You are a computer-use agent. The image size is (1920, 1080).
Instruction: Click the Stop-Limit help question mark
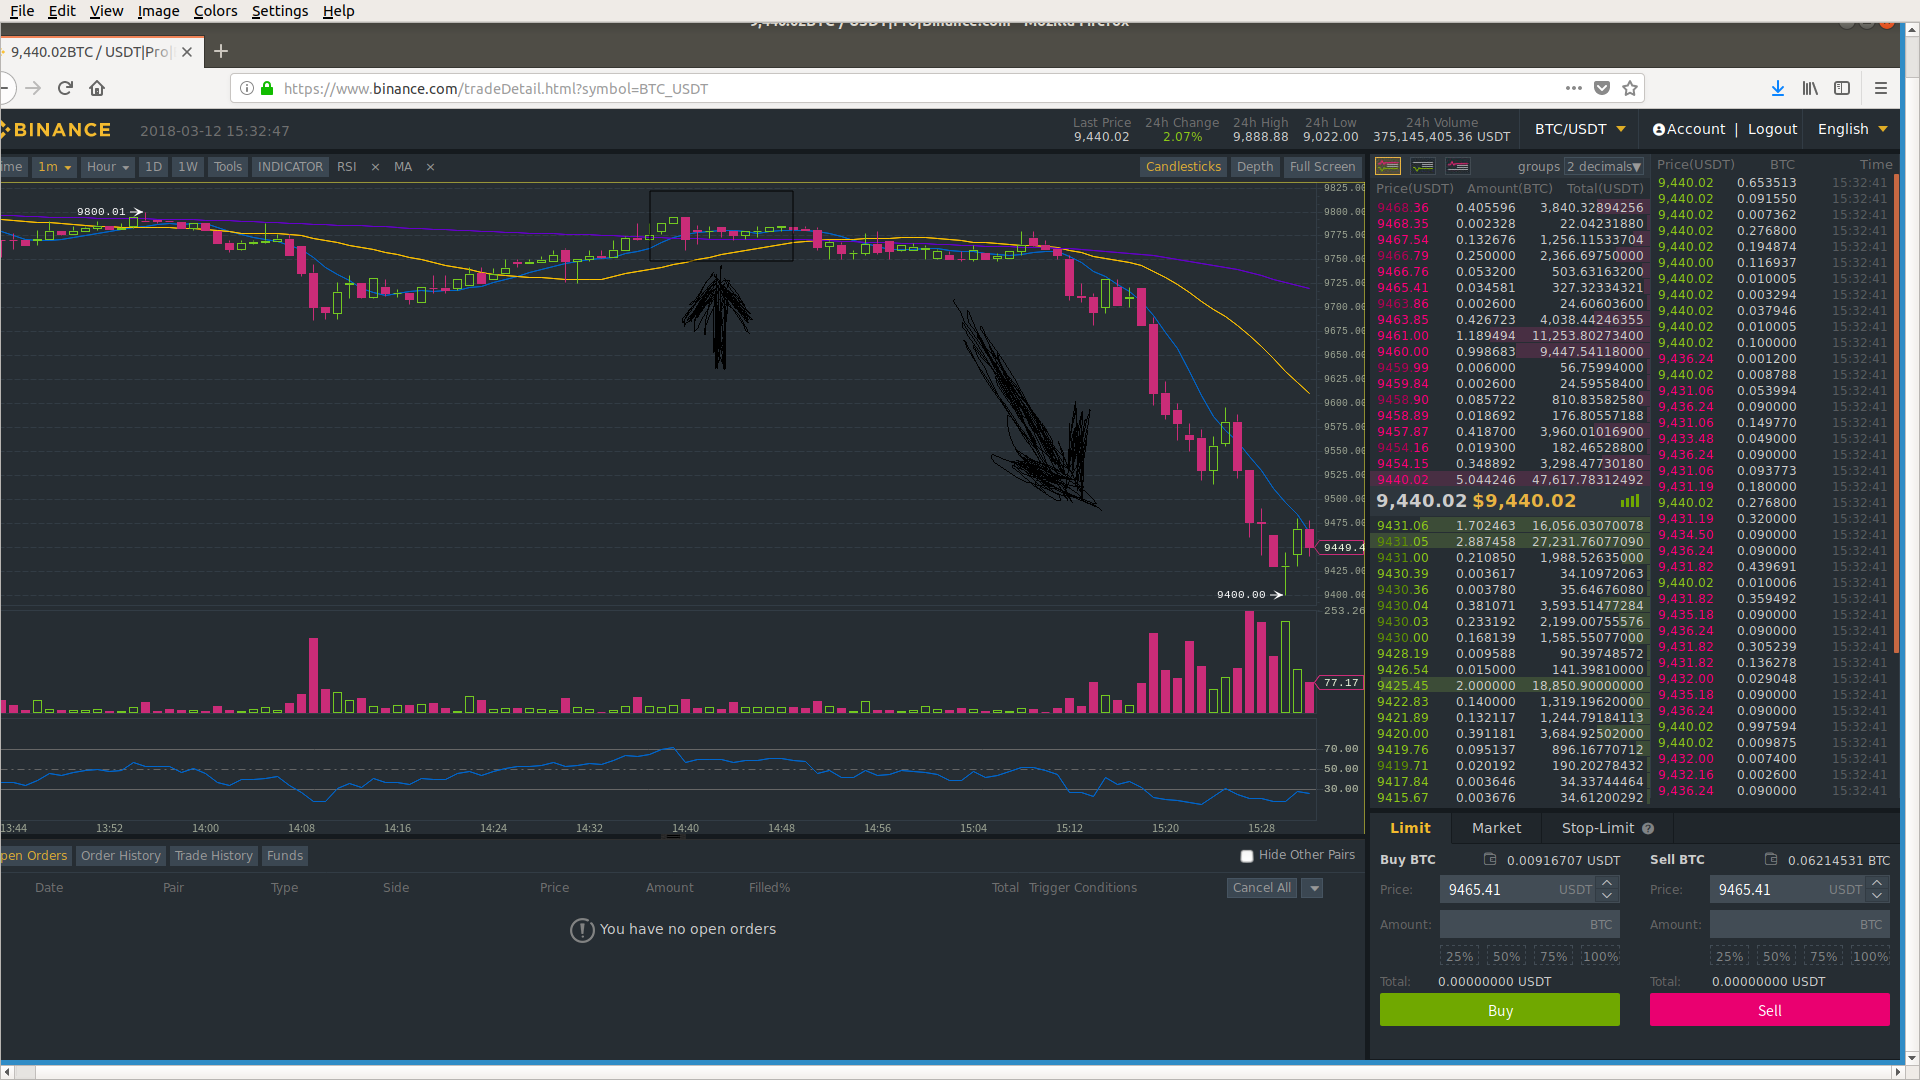1648,828
